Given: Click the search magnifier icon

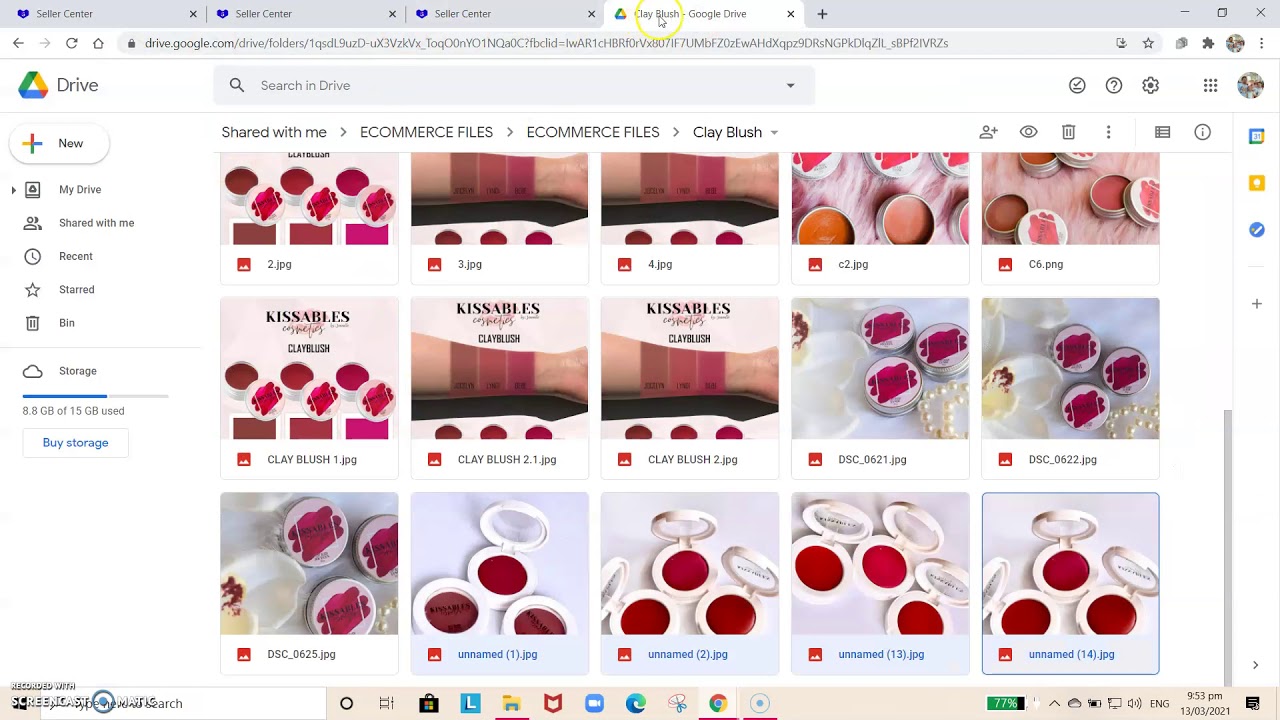Looking at the screenshot, I should click(237, 85).
